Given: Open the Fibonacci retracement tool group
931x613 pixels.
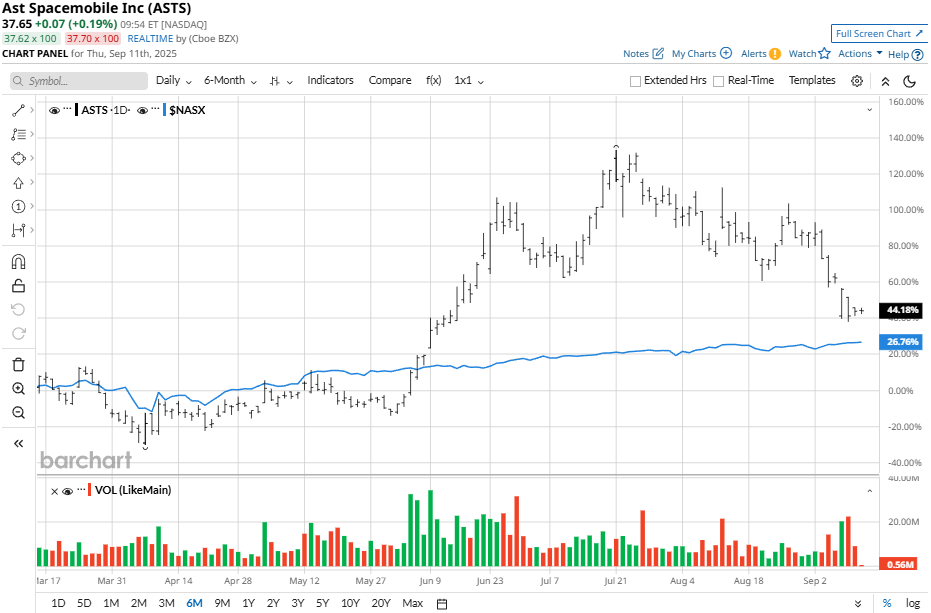Looking at the screenshot, I should 18,134.
